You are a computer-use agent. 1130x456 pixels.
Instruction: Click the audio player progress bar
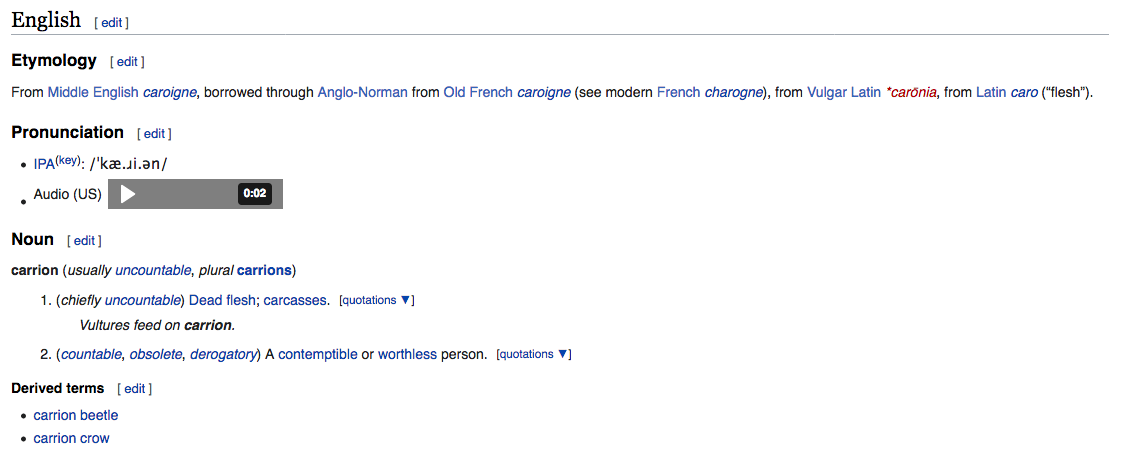(x=187, y=194)
